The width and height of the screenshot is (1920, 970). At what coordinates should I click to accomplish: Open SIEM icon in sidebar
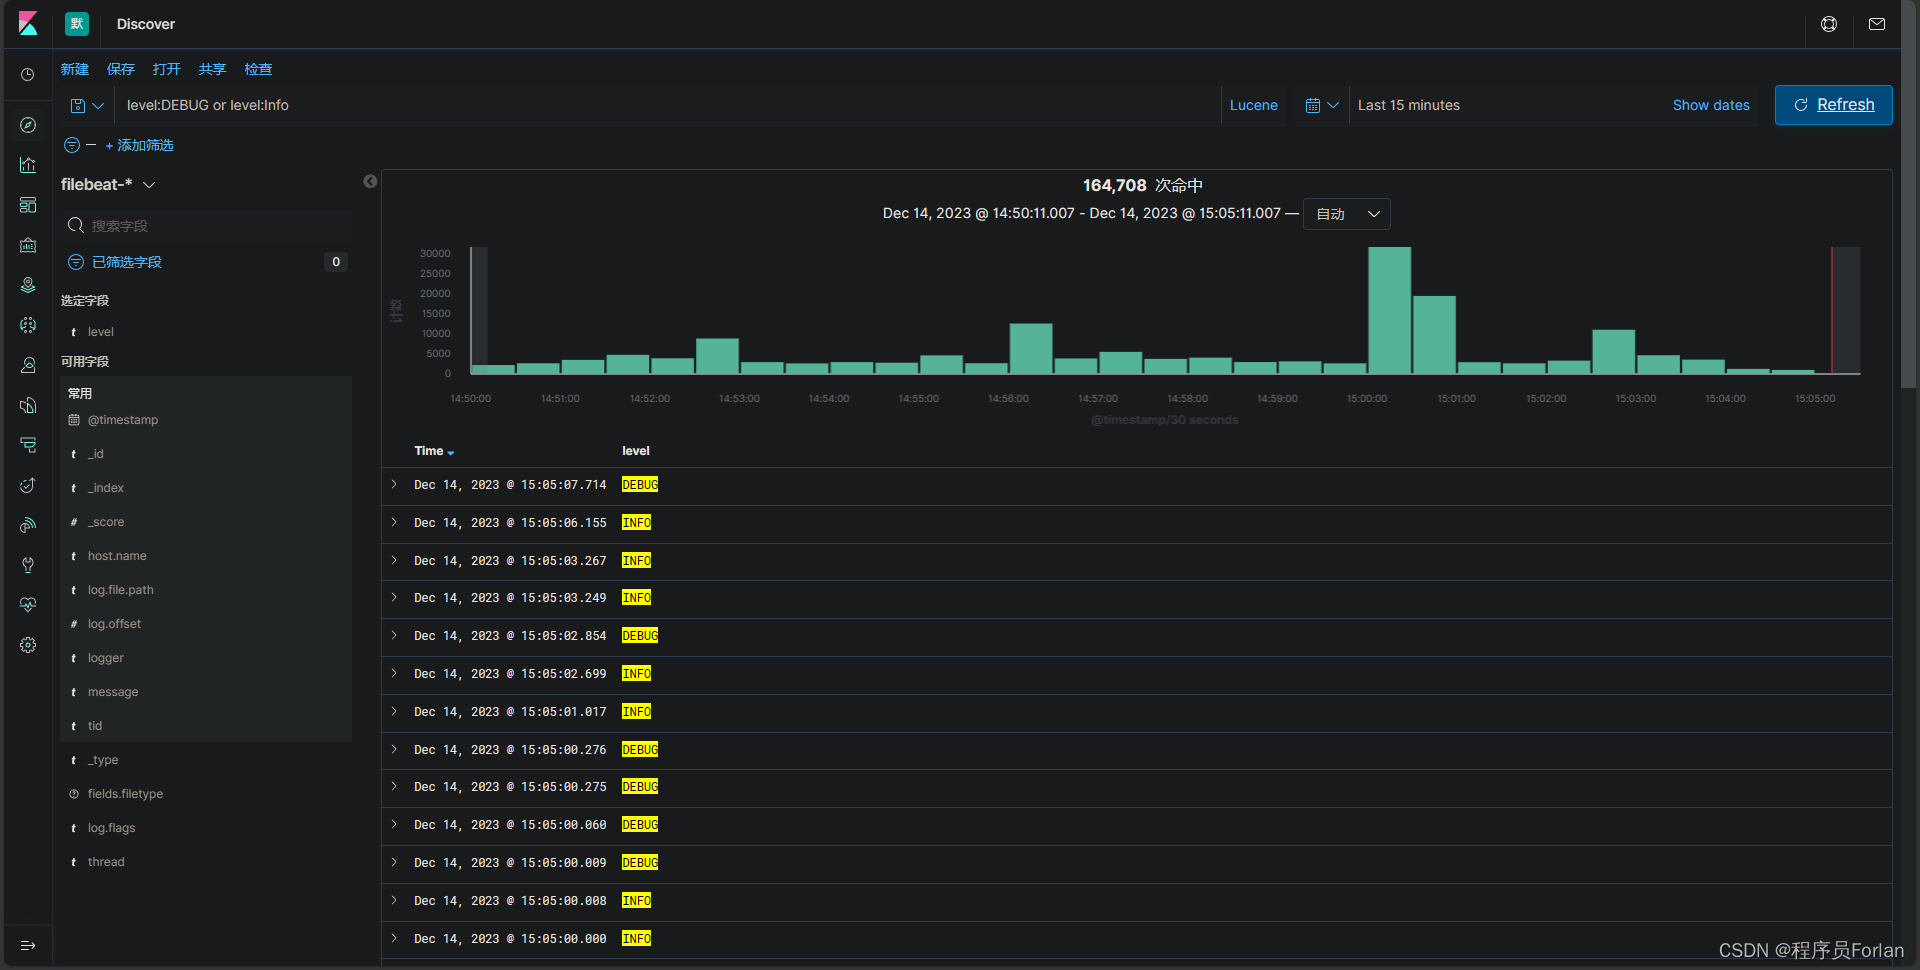click(x=28, y=525)
